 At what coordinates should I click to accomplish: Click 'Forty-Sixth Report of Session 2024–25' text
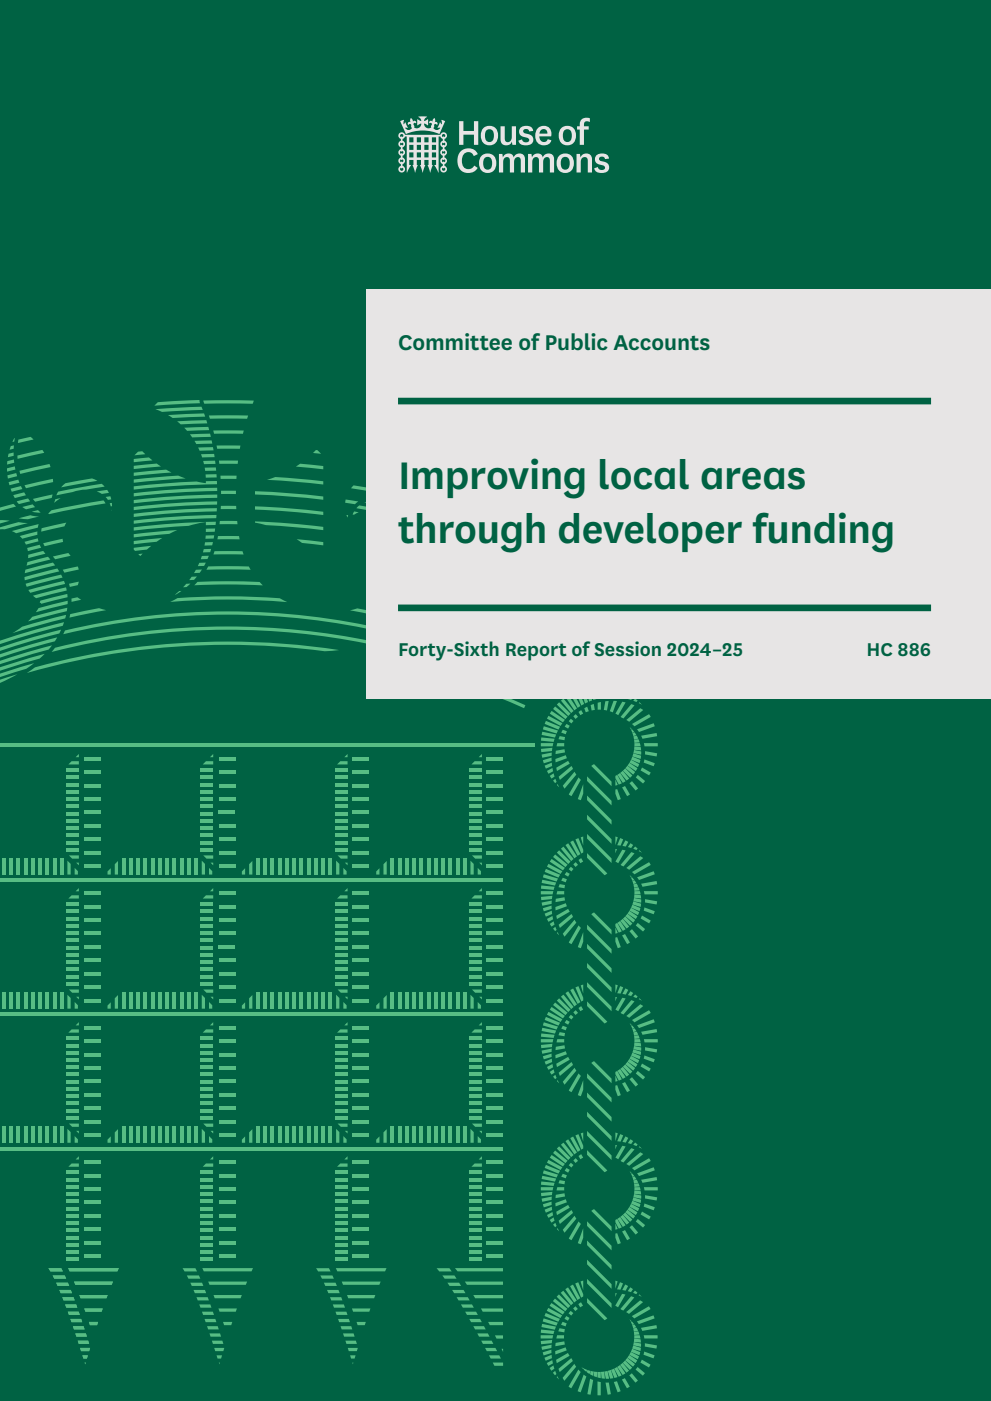pos(570,650)
